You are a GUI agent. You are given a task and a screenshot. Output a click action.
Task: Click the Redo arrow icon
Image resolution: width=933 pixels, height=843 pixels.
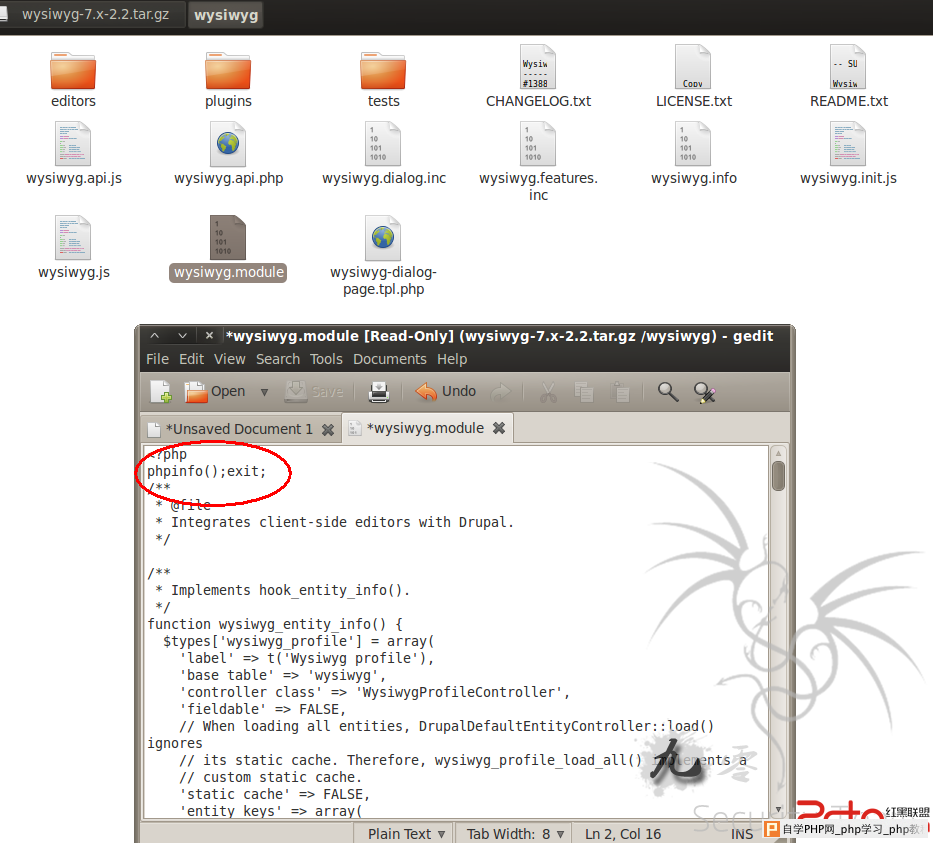[501, 391]
